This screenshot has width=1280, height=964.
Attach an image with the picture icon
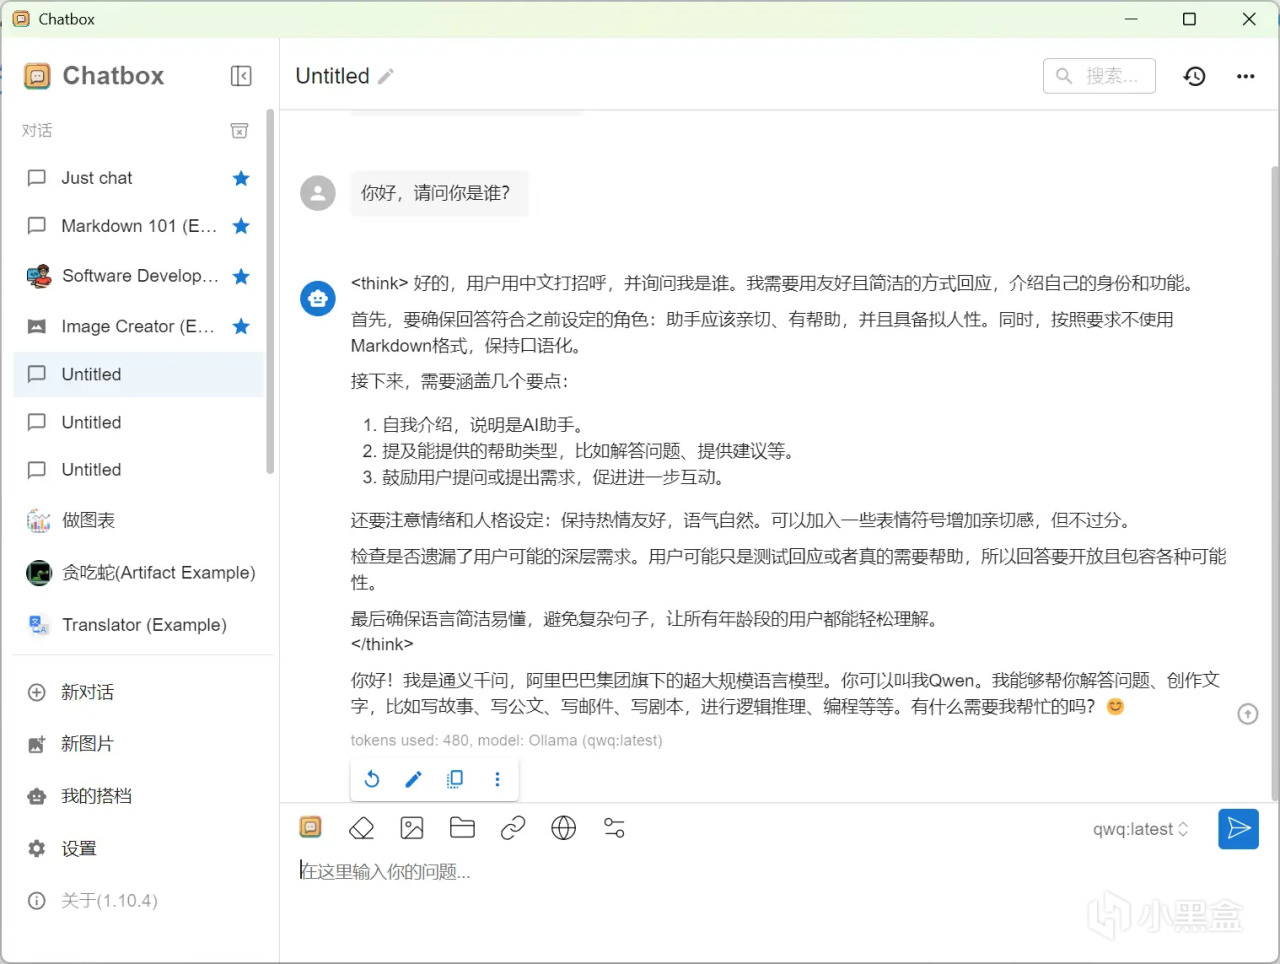point(412,828)
